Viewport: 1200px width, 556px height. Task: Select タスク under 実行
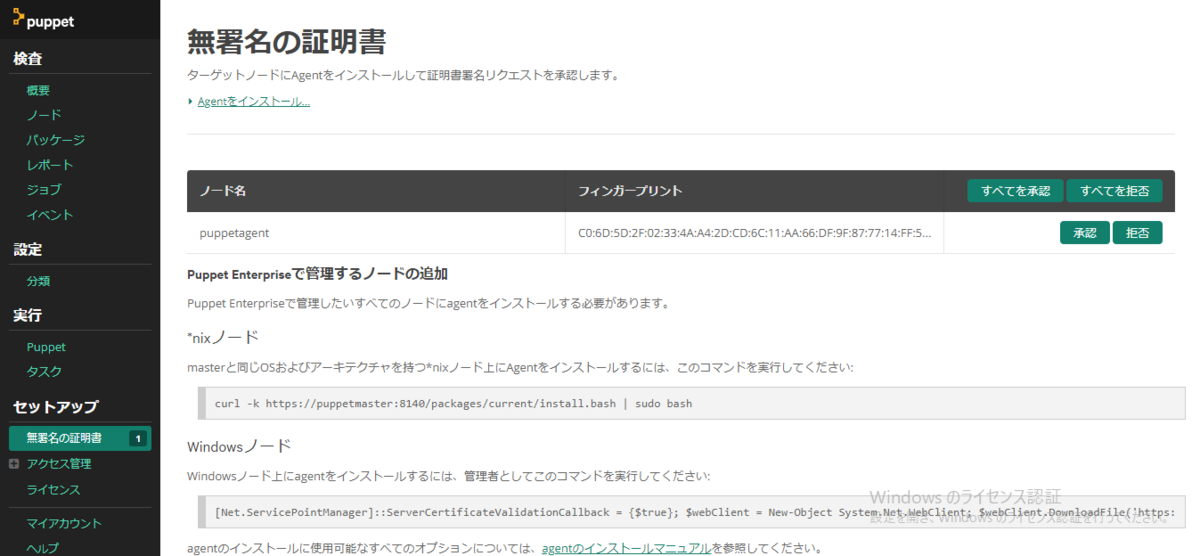tap(44, 372)
